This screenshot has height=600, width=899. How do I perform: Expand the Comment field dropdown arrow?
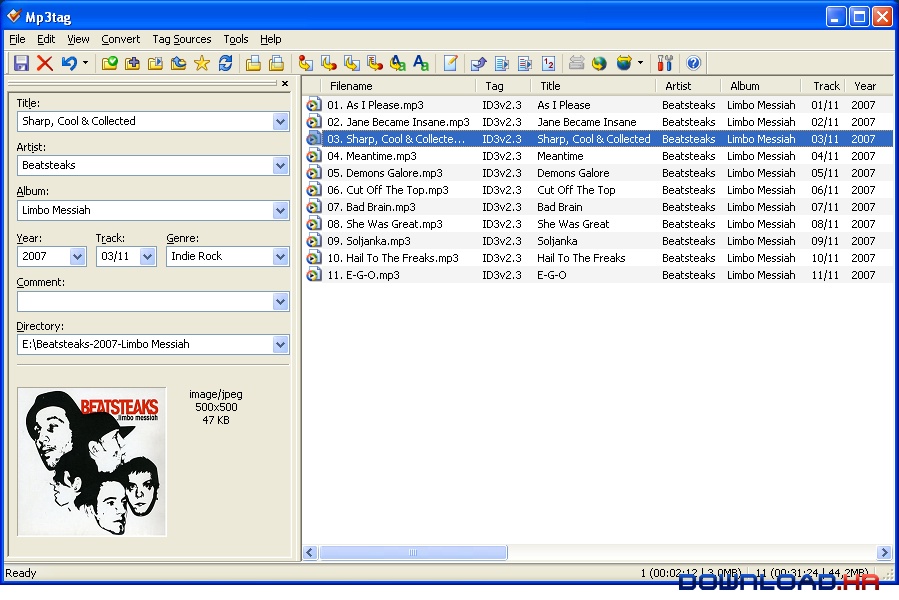(280, 302)
